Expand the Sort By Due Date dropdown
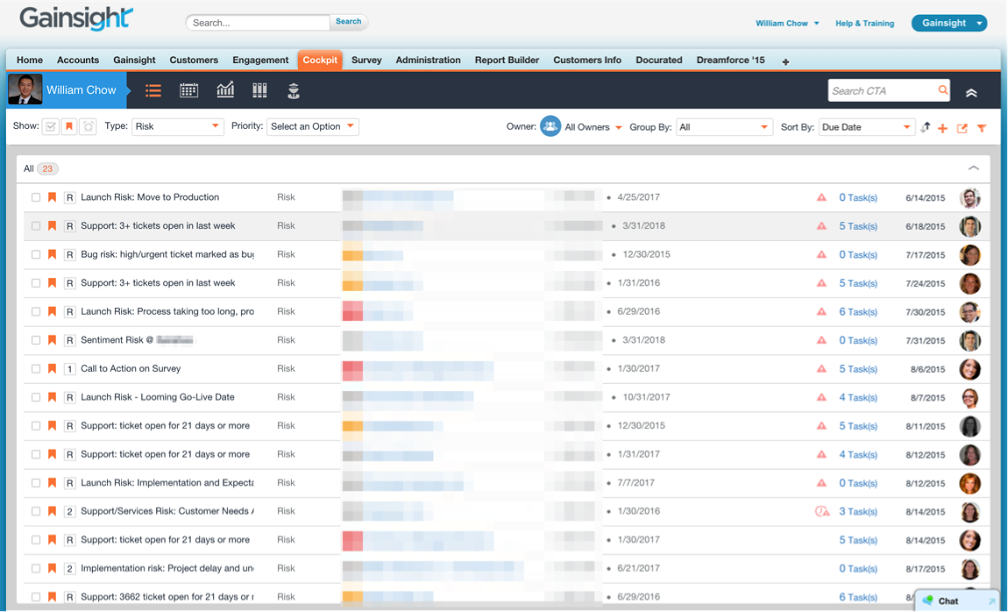The image size is (1008, 612). pyautogui.click(x=865, y=127)
